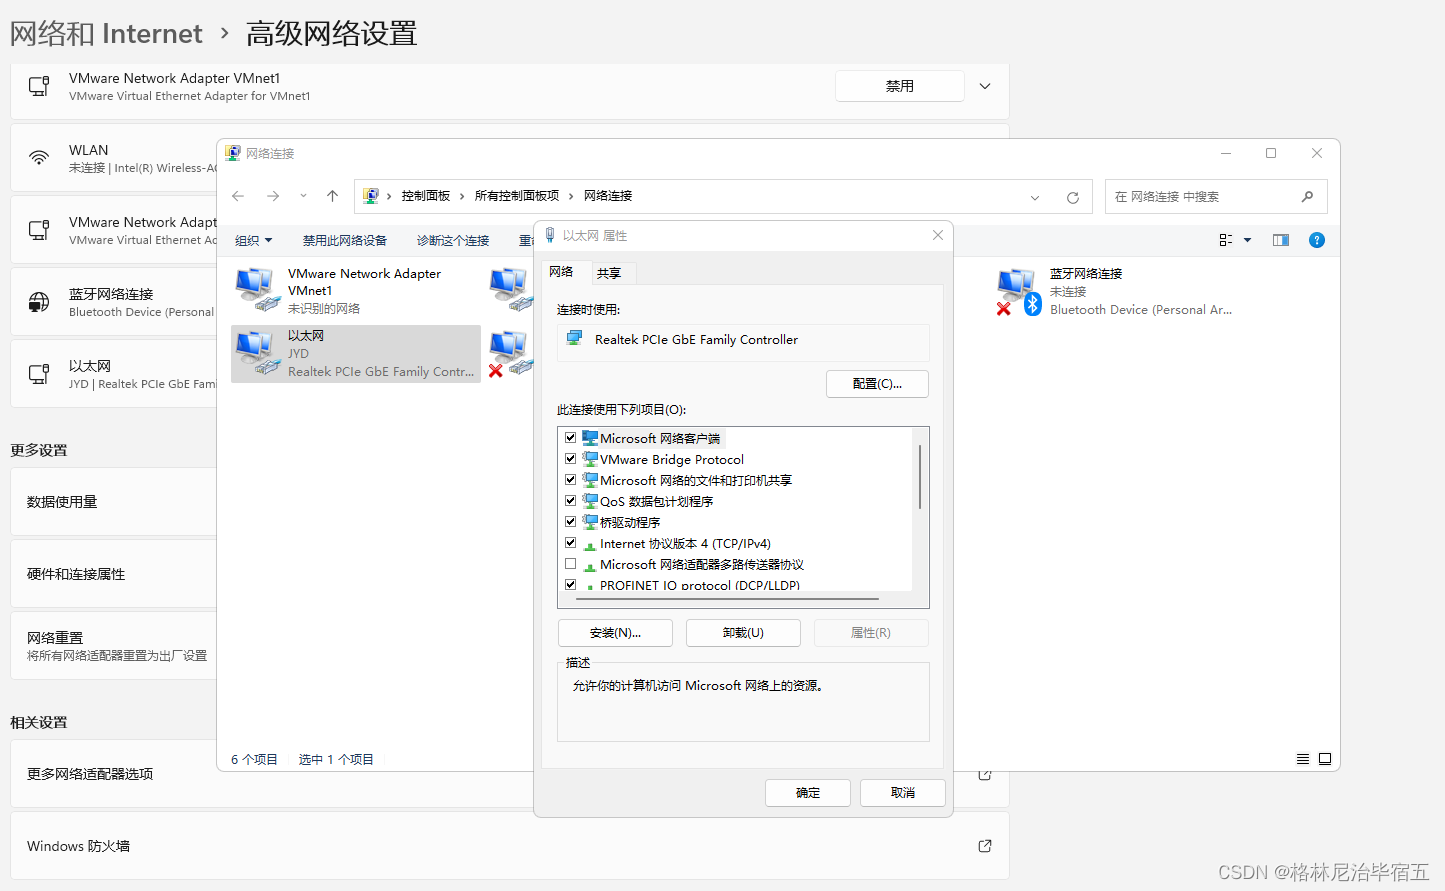
Task: Open the 组织 dropdown menu
Action: point(253,240)
